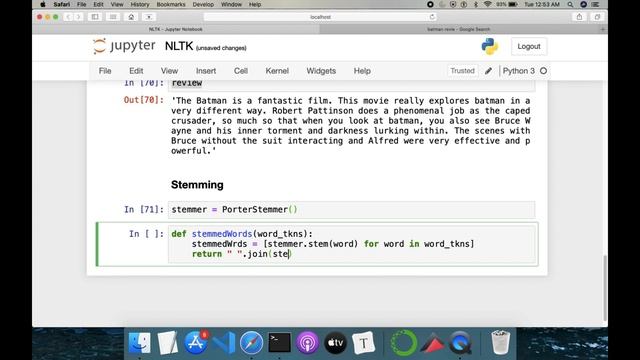The width and height of the screenshot is (640, 360).
Task: Open the Insert menu
Action: [206, 71]
